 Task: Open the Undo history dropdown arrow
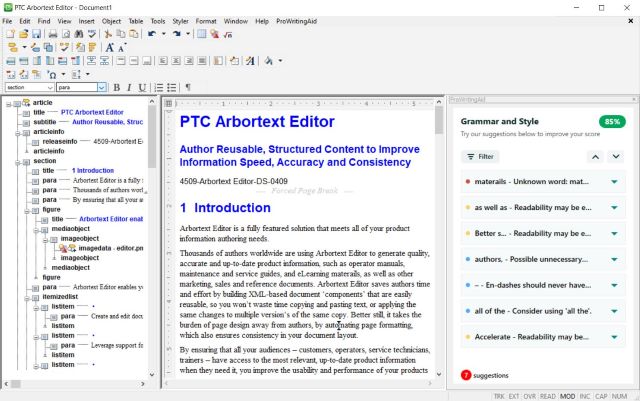[x=164, y=34]
